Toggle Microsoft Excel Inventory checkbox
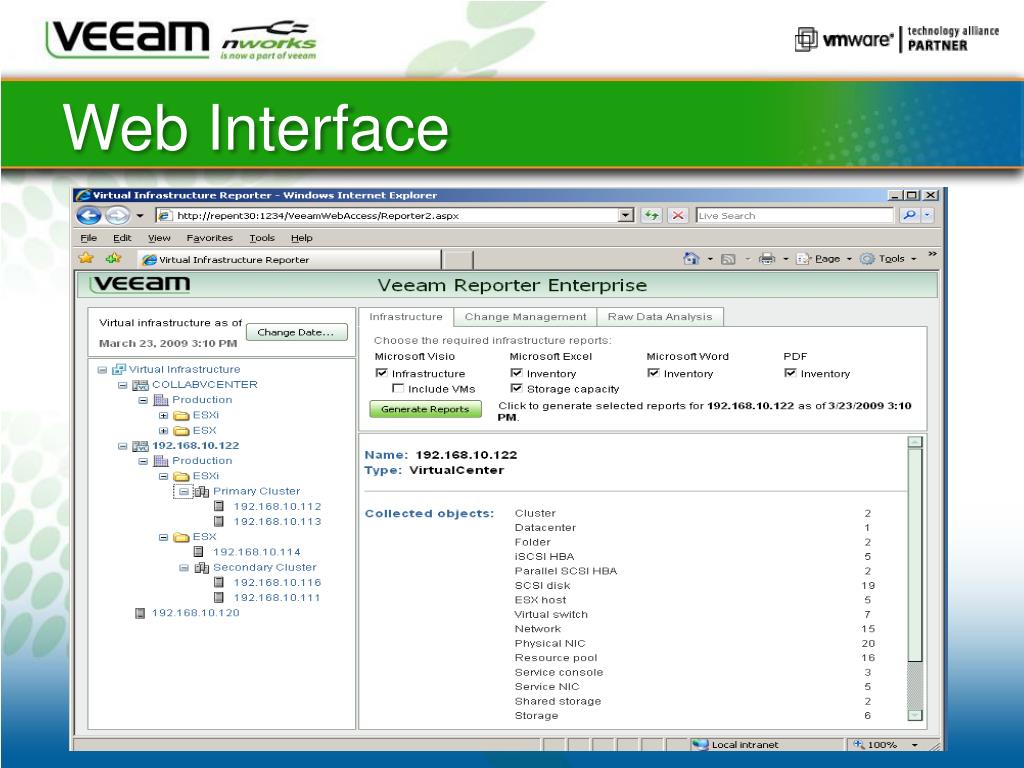Viewport: 1024px width, 768px height. pos(517,373)
